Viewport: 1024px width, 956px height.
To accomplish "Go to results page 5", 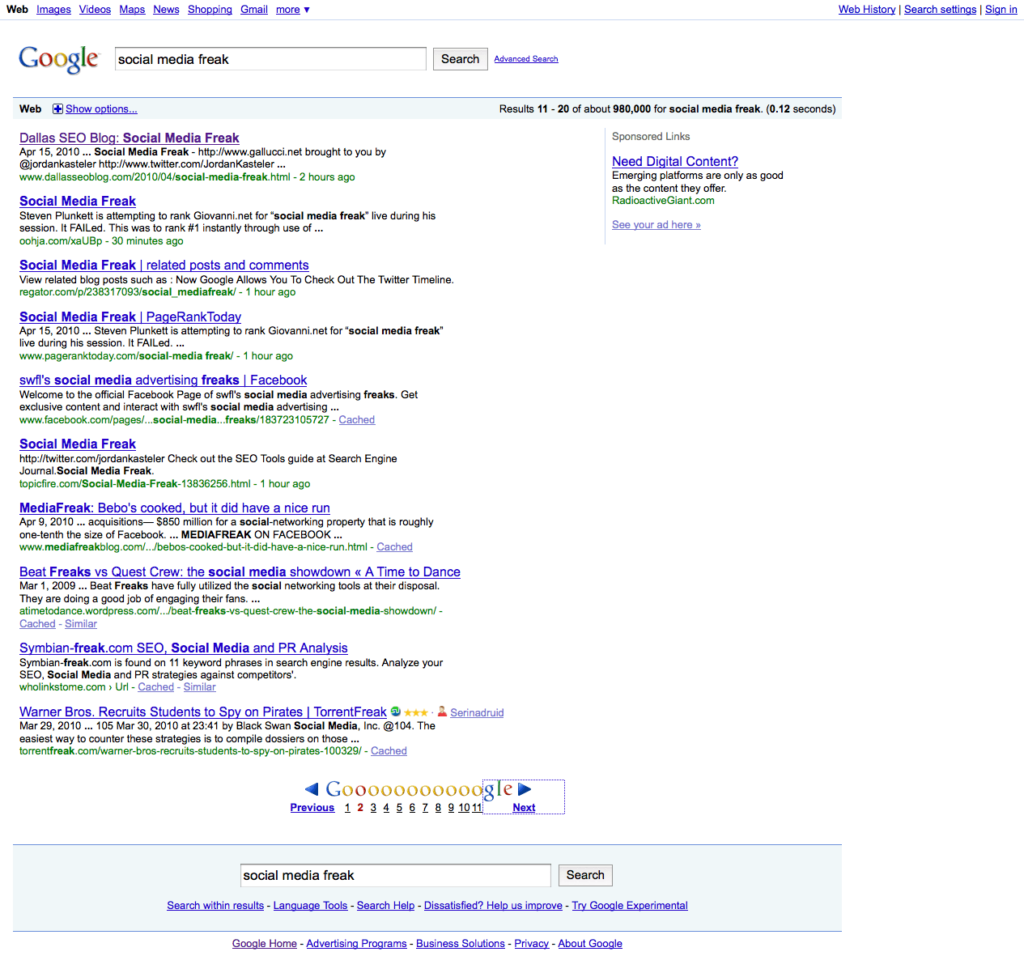I will [x=399, y=808].
